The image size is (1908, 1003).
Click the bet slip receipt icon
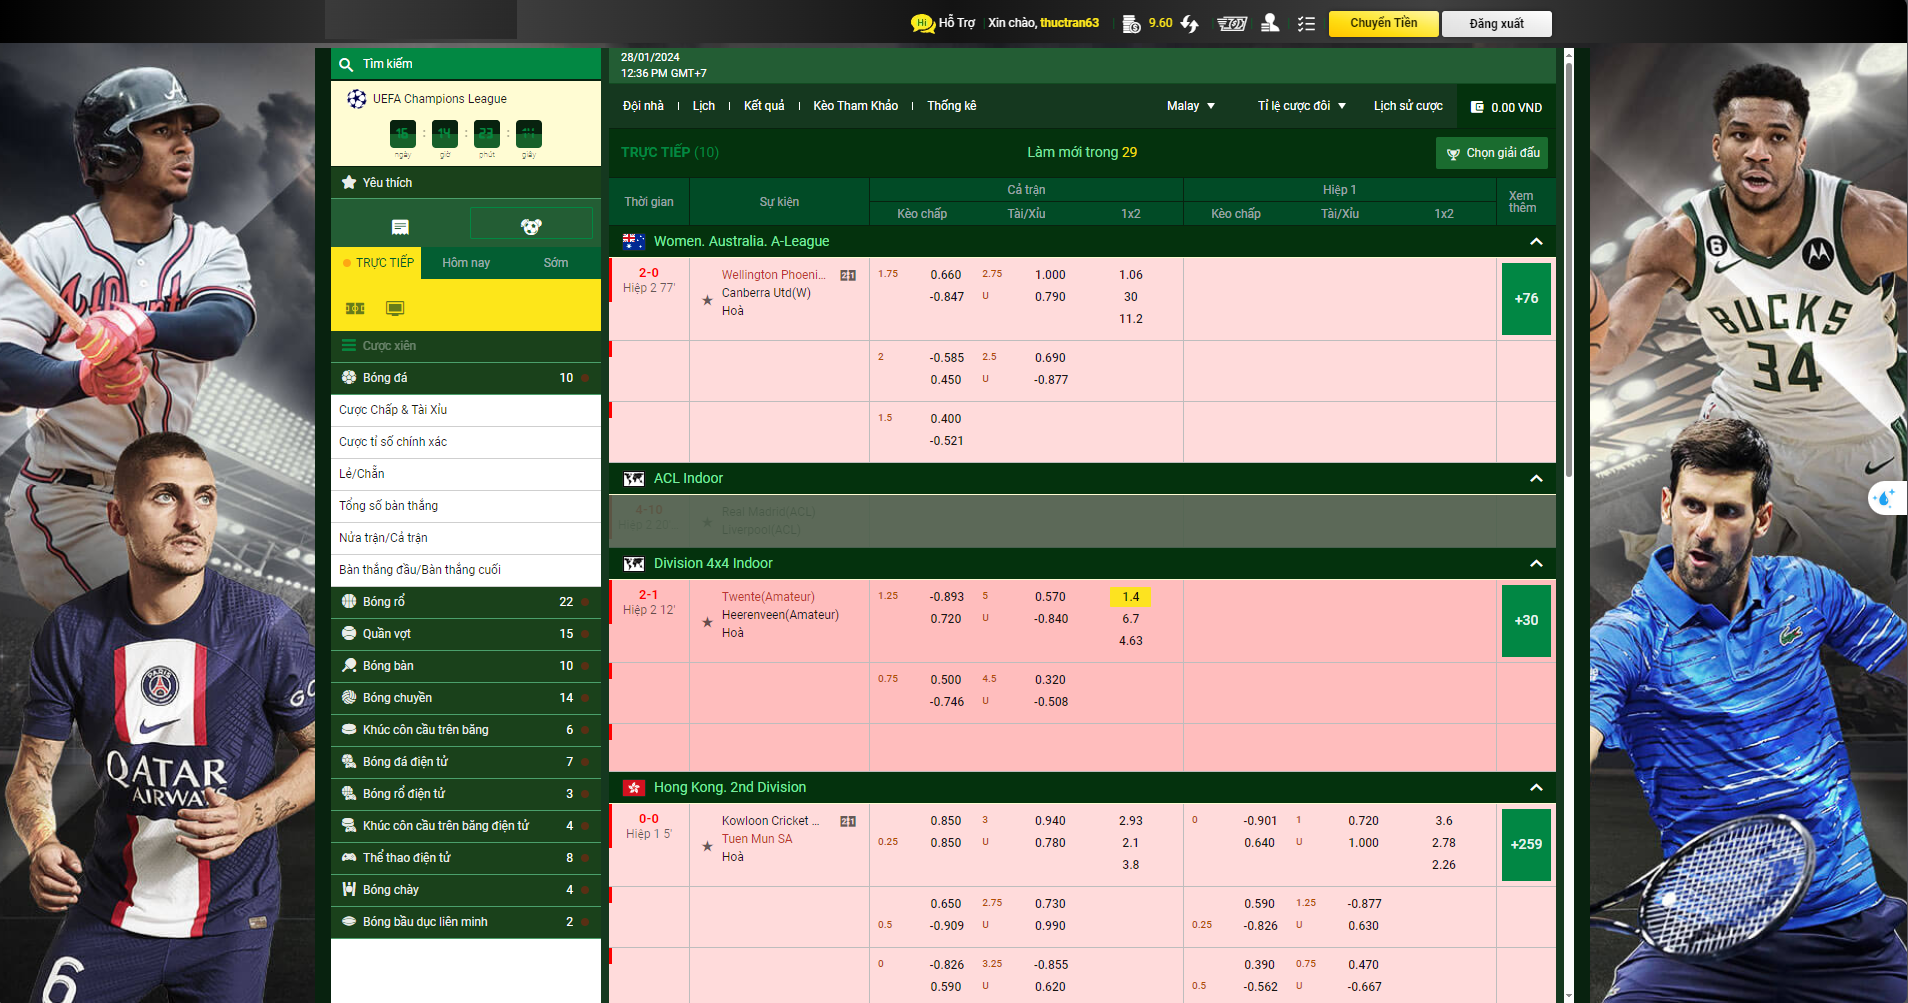coord(400,227)
